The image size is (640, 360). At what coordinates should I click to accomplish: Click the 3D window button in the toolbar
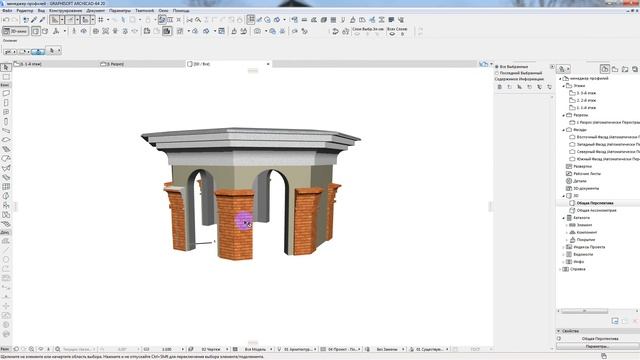coord(15,31)
